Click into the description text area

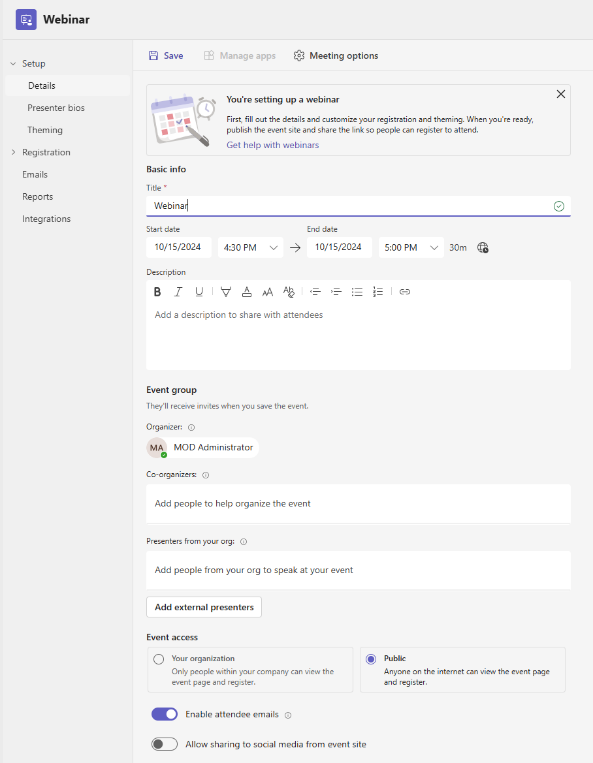click(358, 336)
